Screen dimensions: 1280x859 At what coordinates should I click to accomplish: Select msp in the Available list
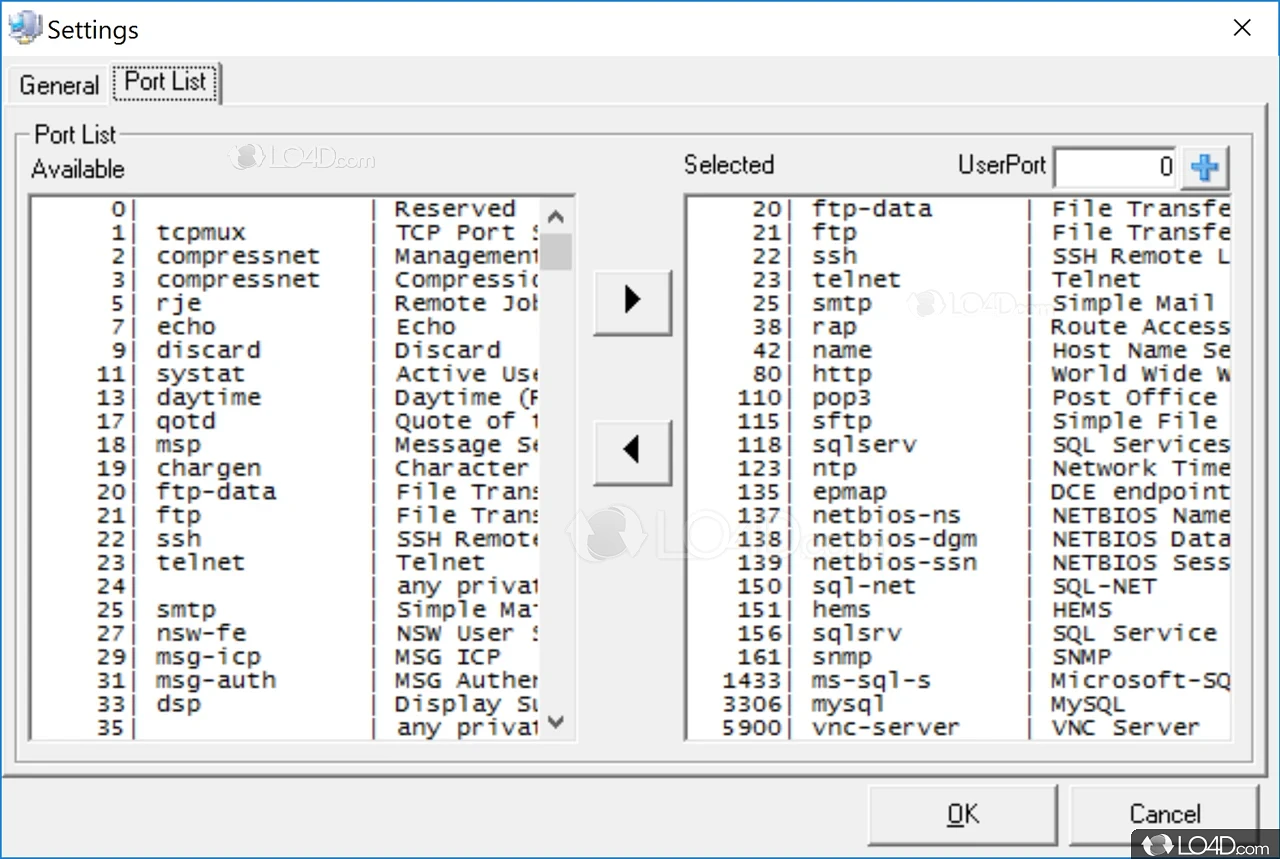[286, 445]
